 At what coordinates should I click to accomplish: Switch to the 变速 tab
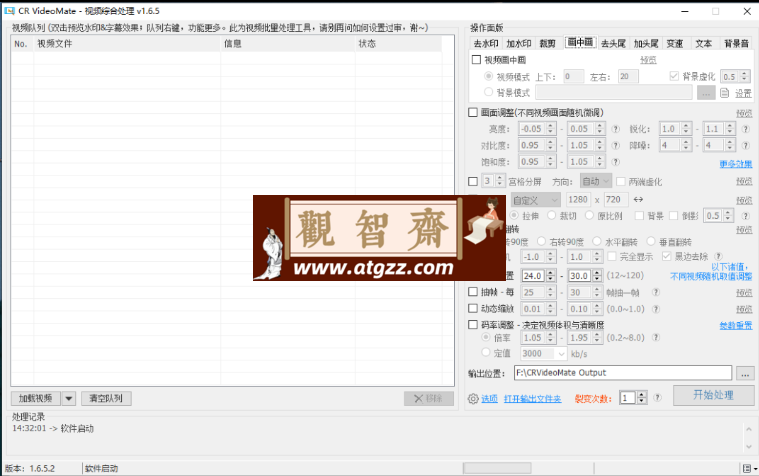tap(675, 44)
